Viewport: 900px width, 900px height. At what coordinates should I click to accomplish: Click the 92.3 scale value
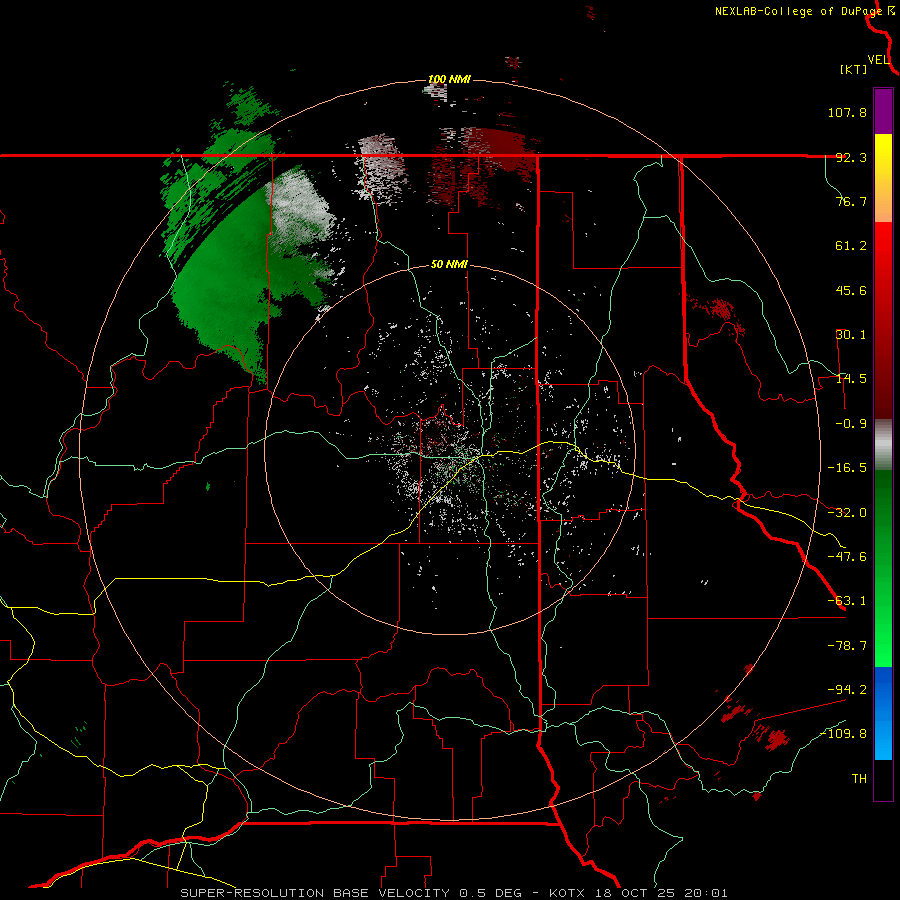click(851, 157)
